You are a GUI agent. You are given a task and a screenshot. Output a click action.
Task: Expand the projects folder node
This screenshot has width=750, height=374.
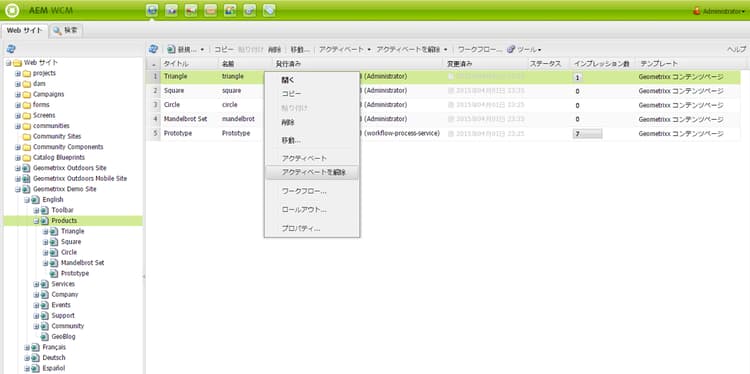18,73
